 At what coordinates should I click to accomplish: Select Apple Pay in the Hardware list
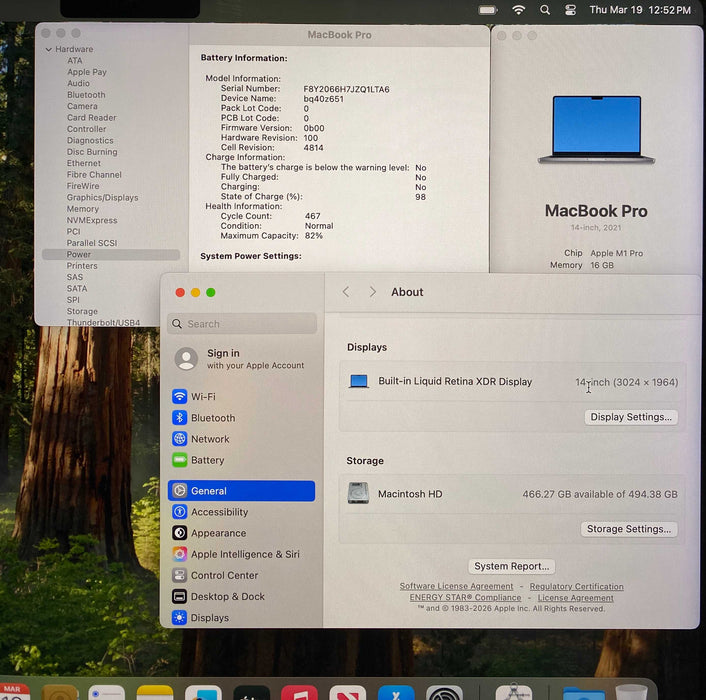pyautogui.click(x=86, y=72)
